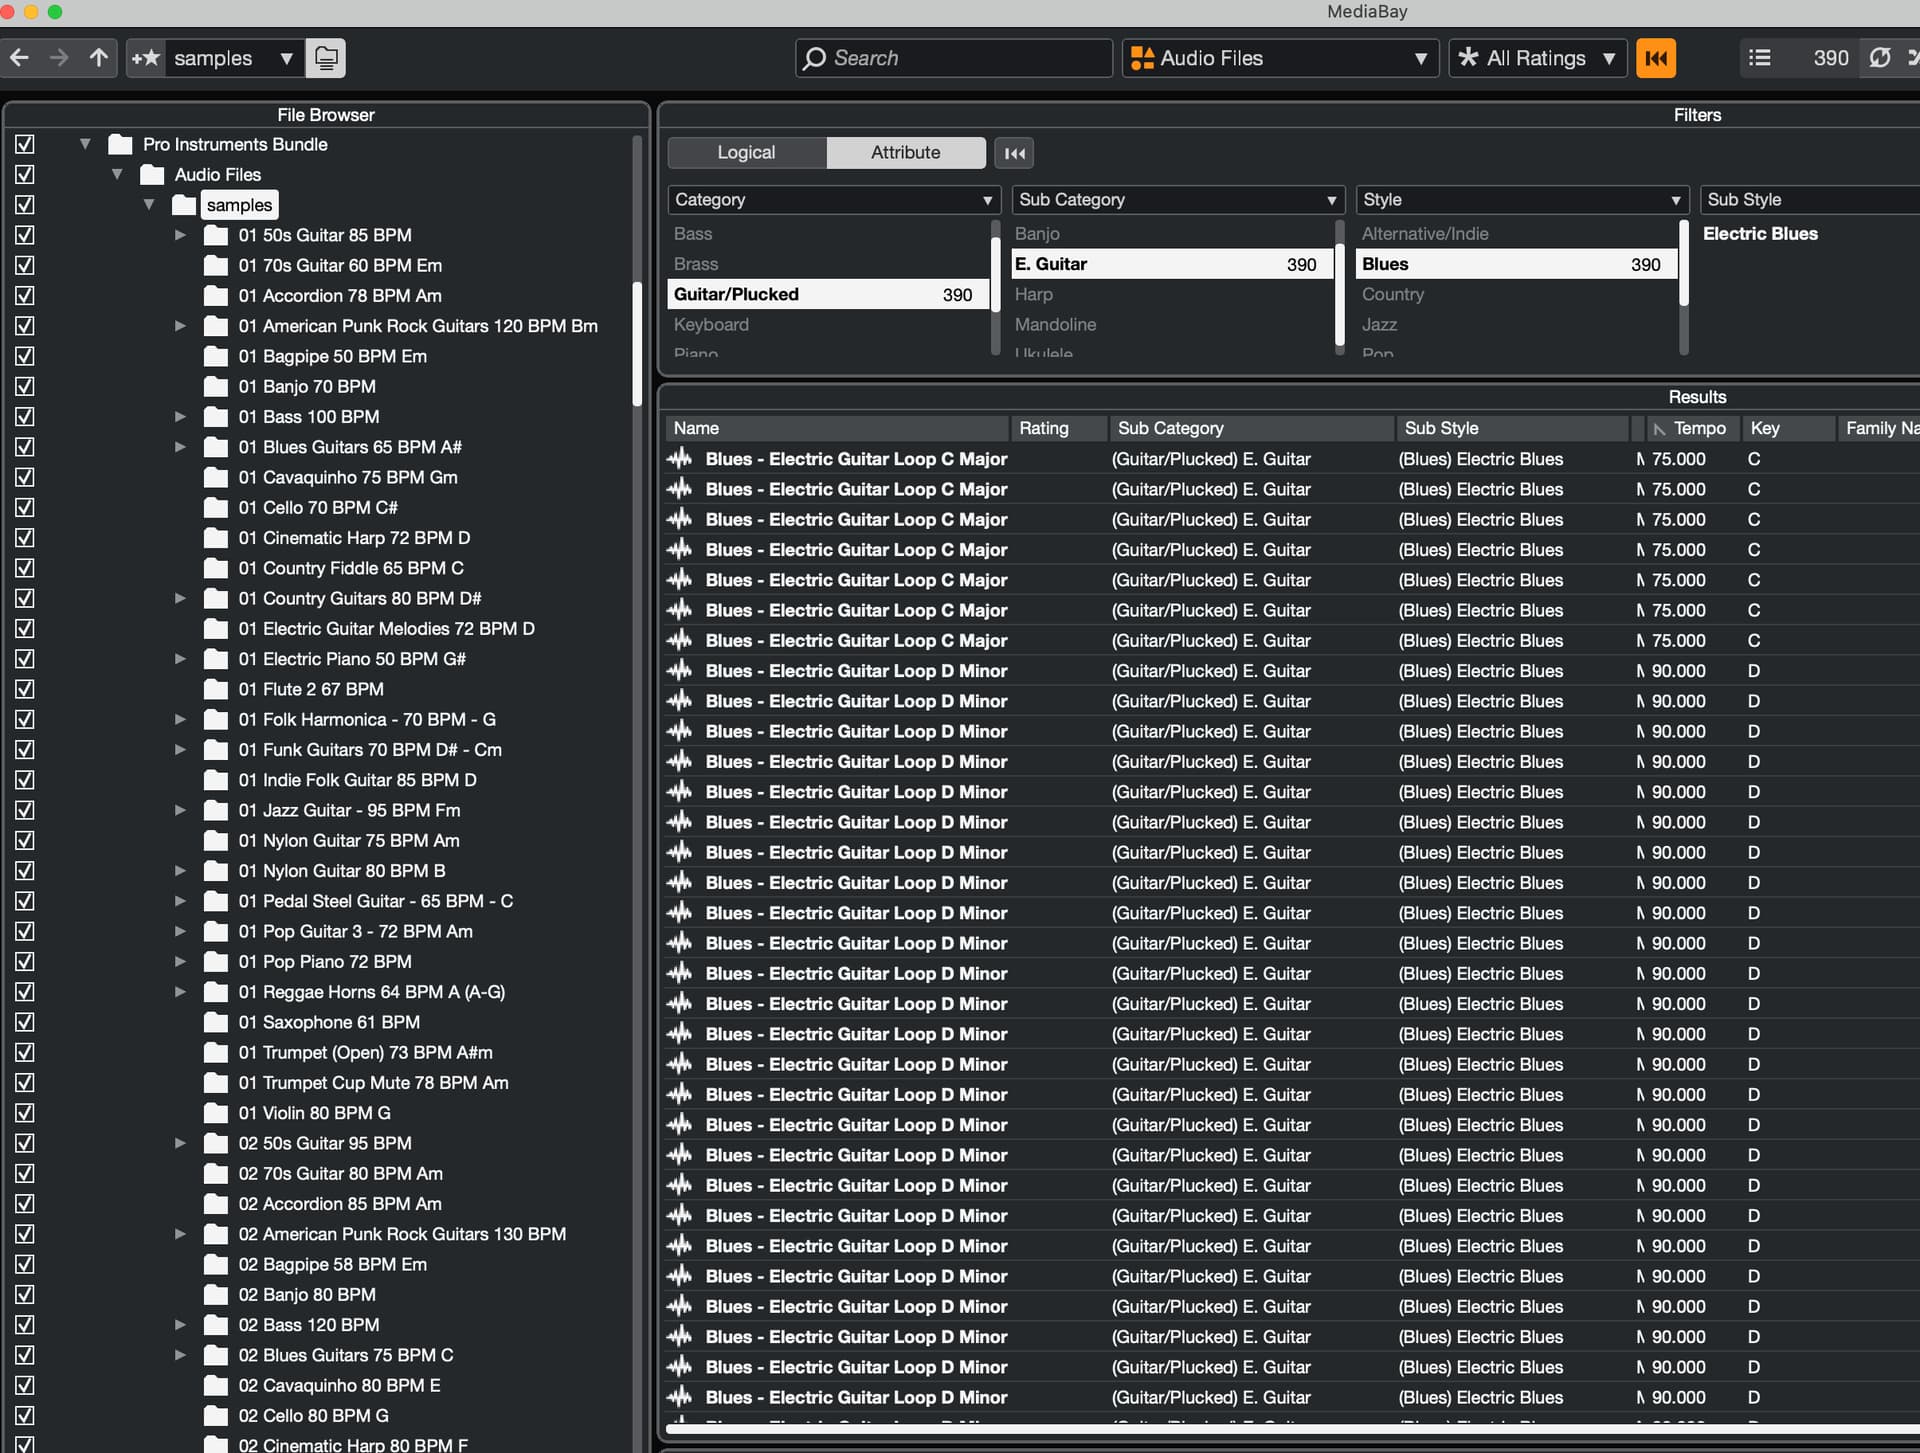Click the orange reset filters button

click(x=1656, y=58)
